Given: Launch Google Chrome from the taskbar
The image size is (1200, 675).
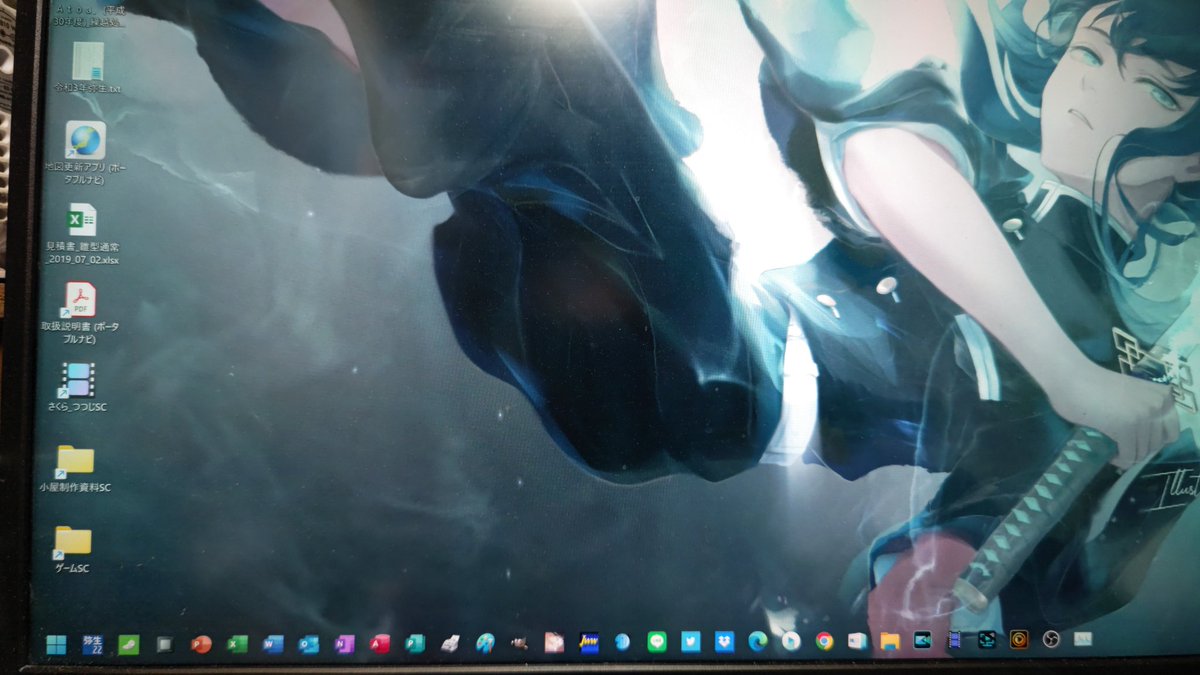Looking at the screenshot, I should [825, 641].
